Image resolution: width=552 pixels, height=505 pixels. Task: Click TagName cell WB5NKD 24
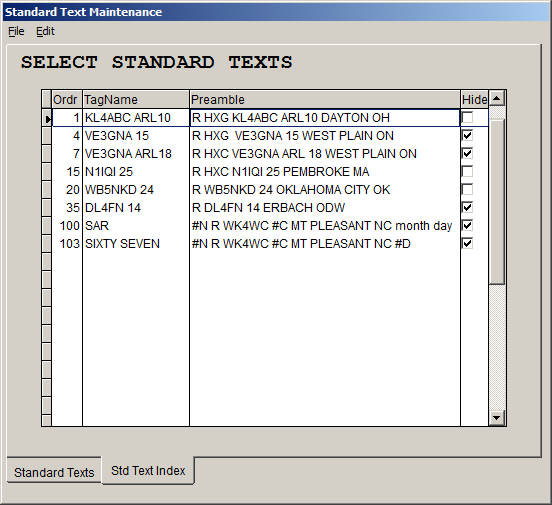136,189
